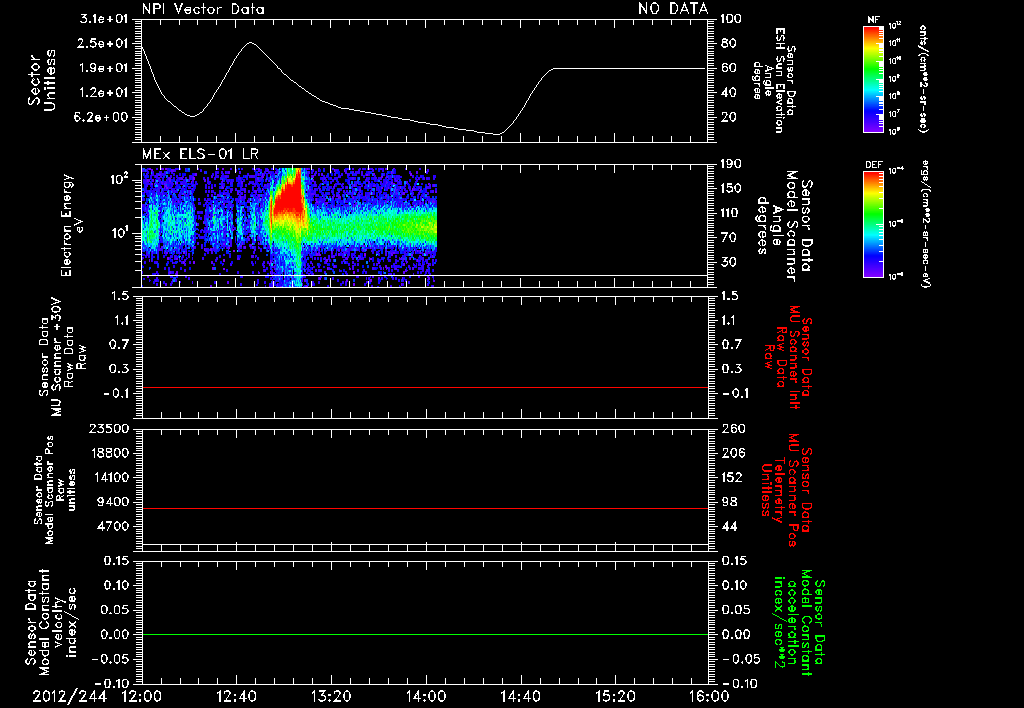This screenshot has width=1024, height=708.
Task: Click the '14:00' time tick label
Action: pyautogui.click(x=426, y=697)
